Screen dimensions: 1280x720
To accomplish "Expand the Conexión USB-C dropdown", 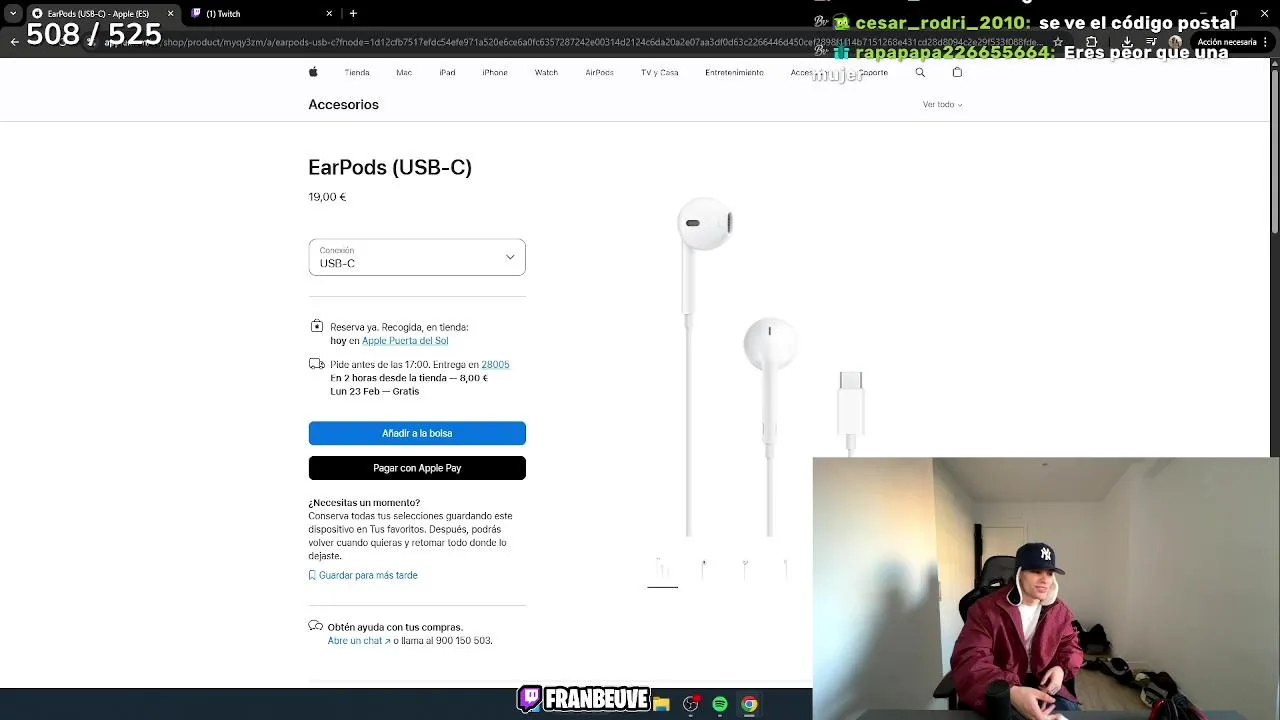I will pos(417,257).
